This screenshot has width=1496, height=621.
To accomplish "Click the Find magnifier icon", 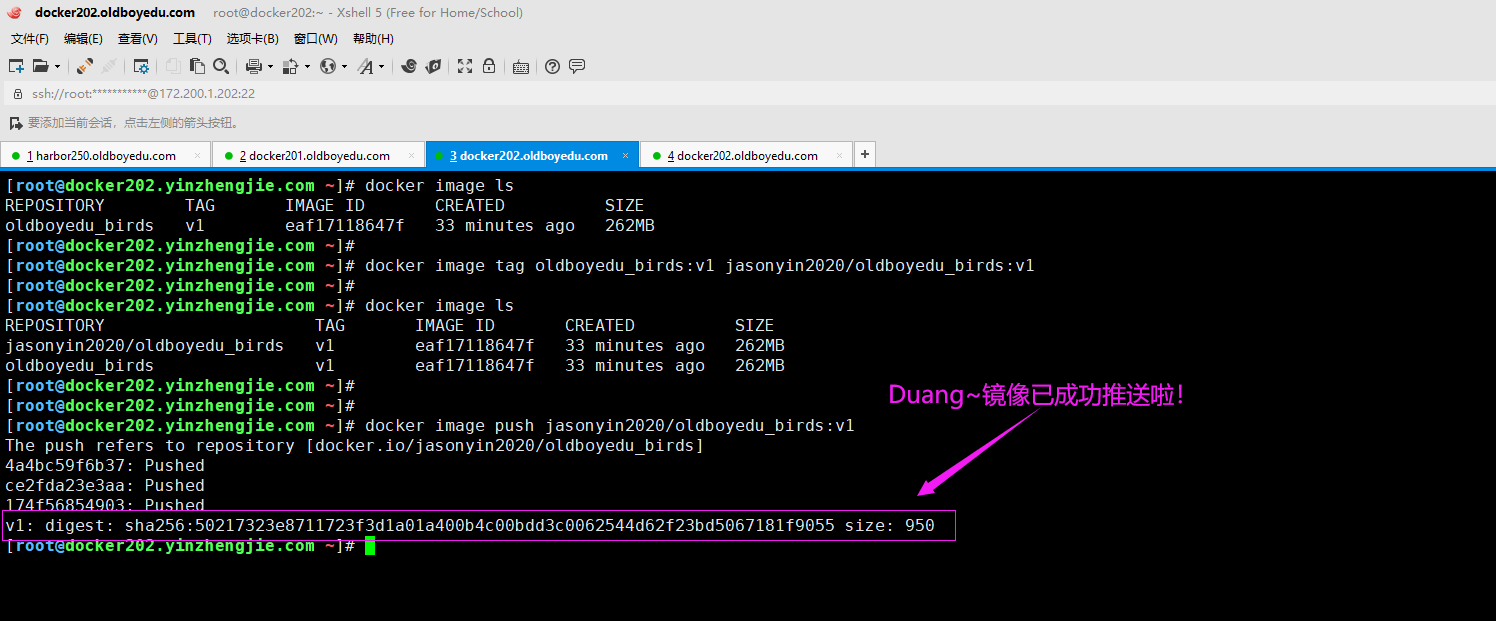I will coord(221,66).
